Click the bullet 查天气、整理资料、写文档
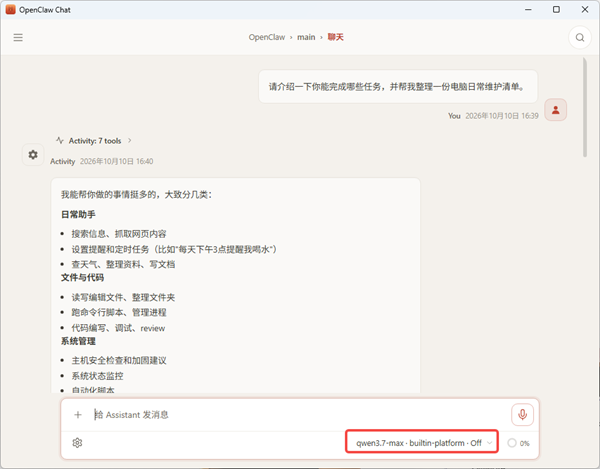This screenshot has height=469, width=600. point(123,264)
